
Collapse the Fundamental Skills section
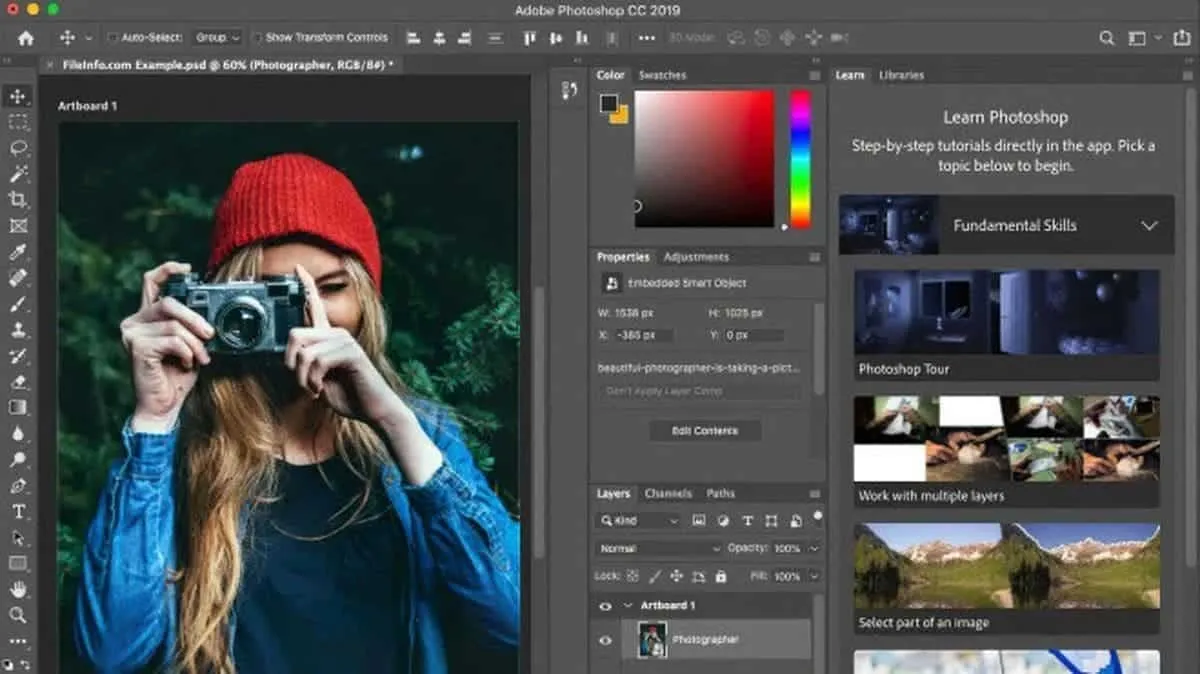pos(1149,226)
